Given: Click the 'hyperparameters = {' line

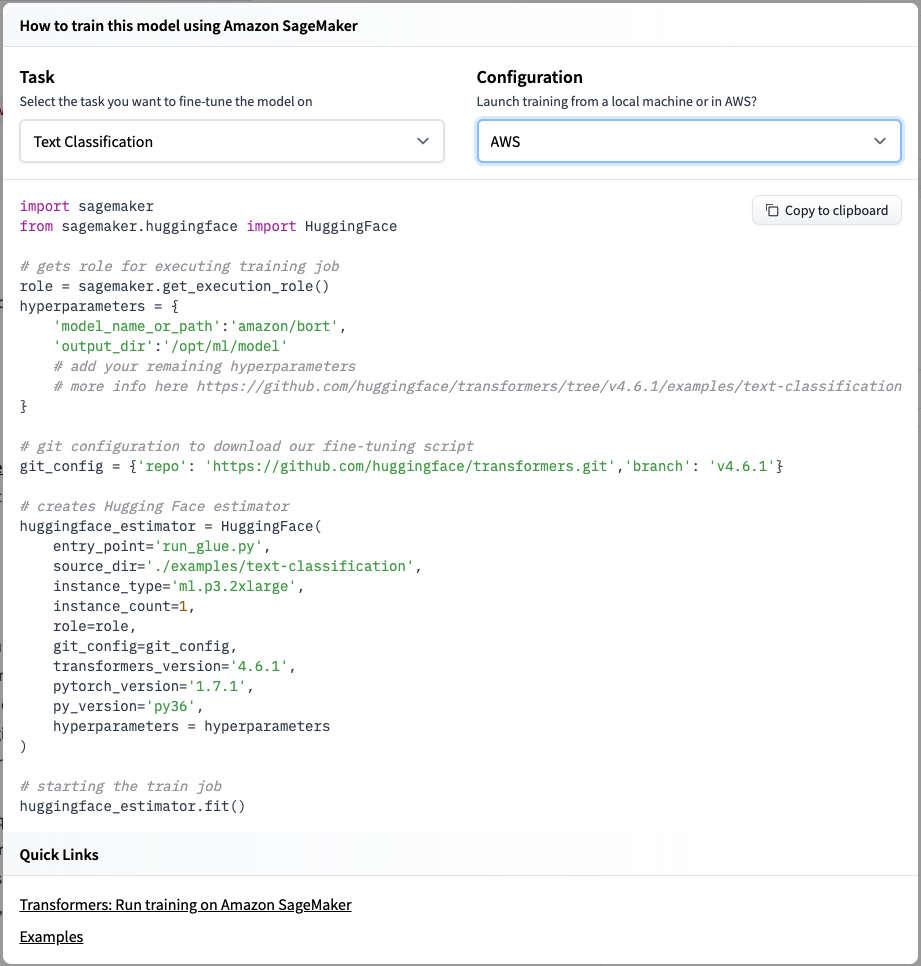Looking at the screenshot, I should coord(99,306).
